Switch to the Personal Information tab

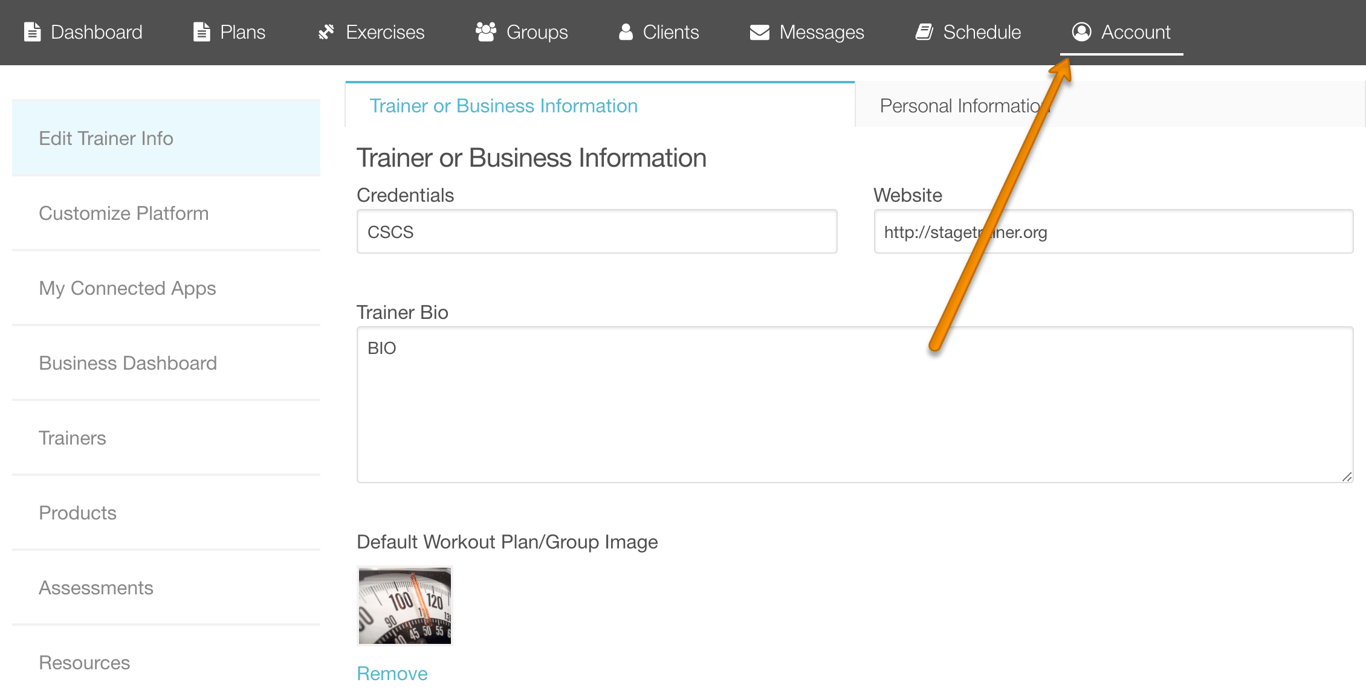pos(958,106)
